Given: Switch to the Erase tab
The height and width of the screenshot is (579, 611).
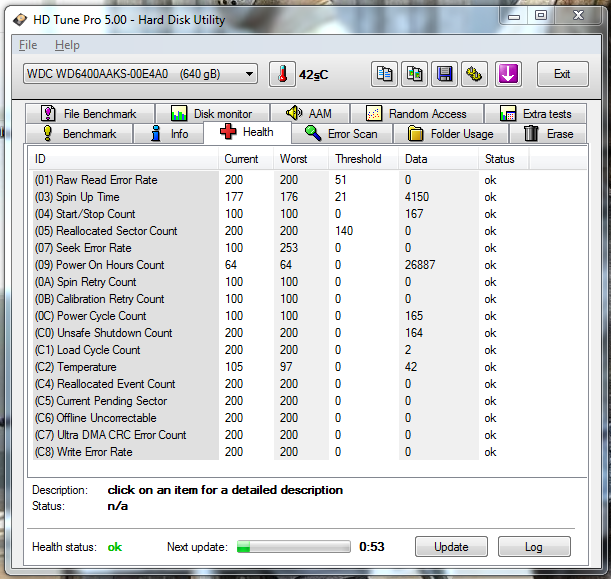Looking at the screenshot, I should tap(548, 134).
